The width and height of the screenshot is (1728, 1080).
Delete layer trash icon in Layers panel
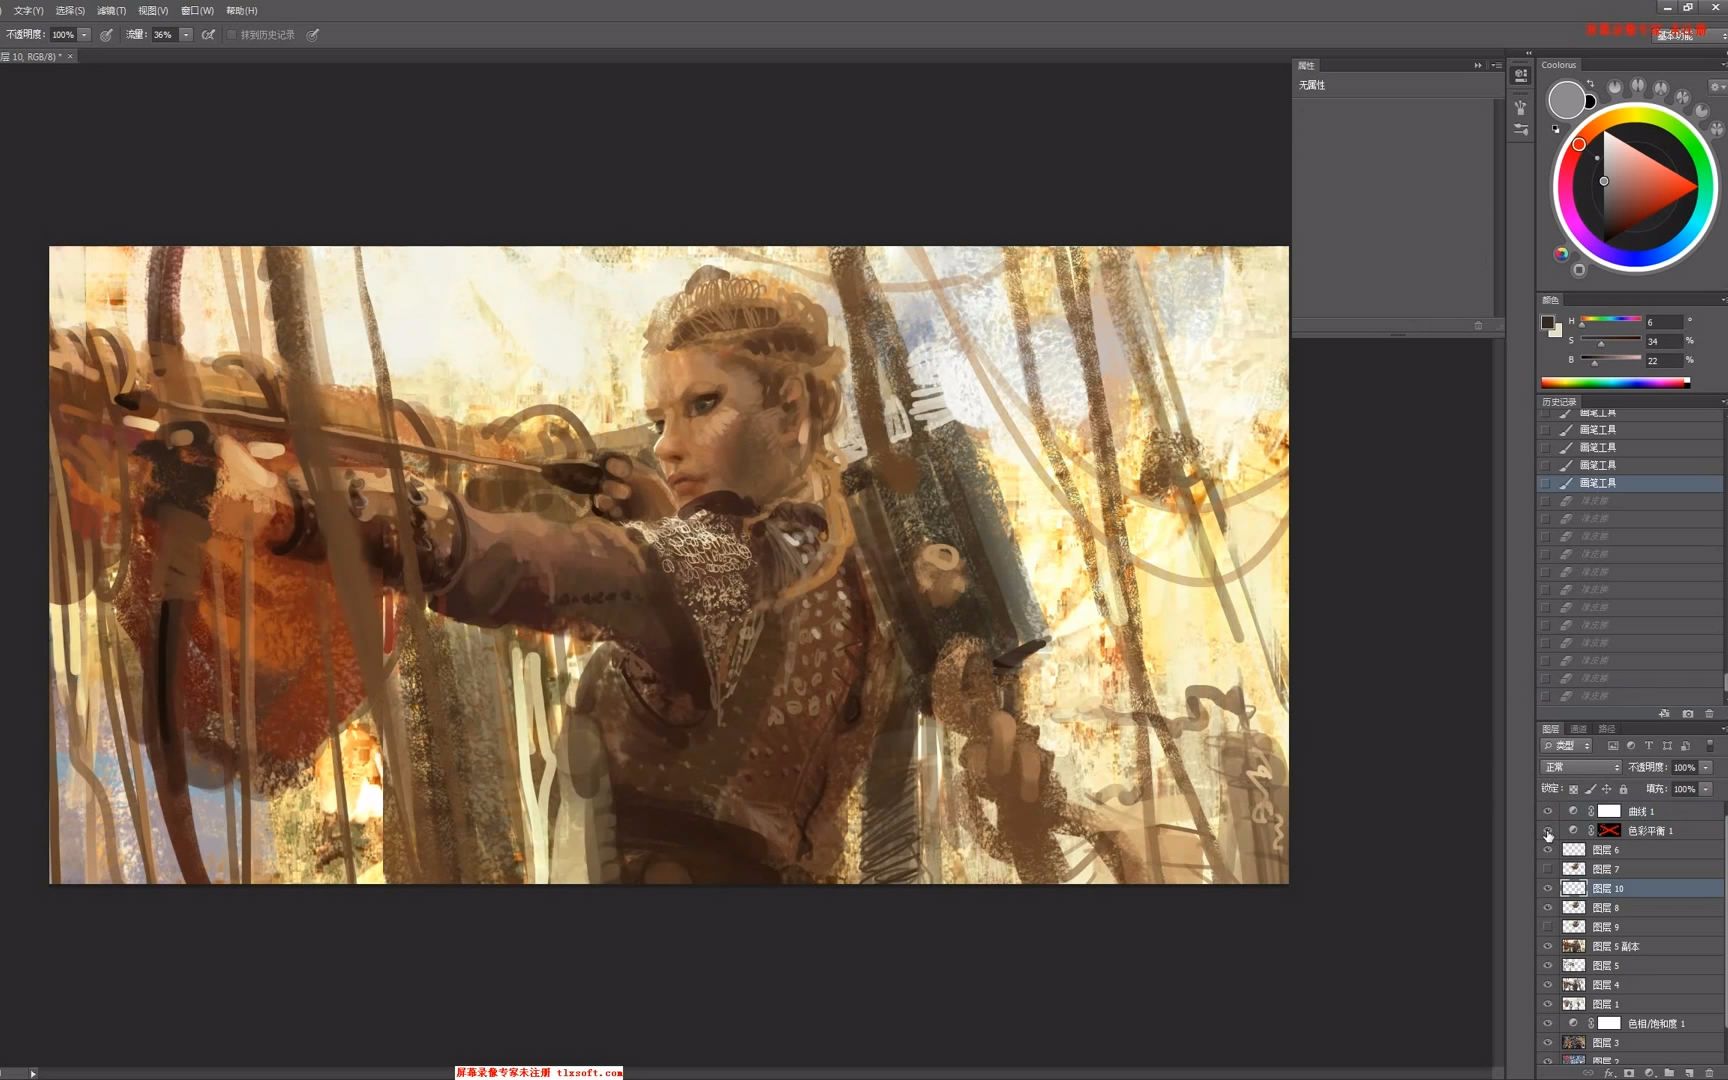(x=1709, y=1073)
